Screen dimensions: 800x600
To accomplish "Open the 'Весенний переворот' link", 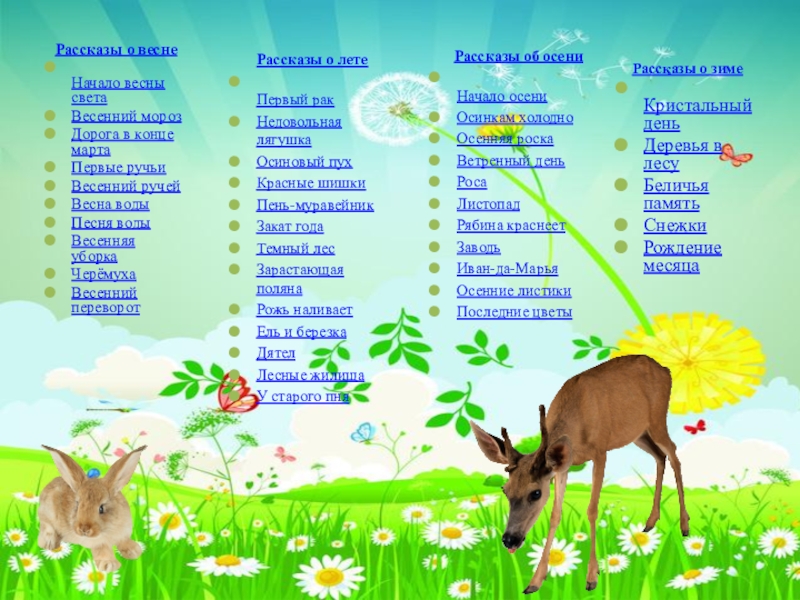I will (105, 301).
